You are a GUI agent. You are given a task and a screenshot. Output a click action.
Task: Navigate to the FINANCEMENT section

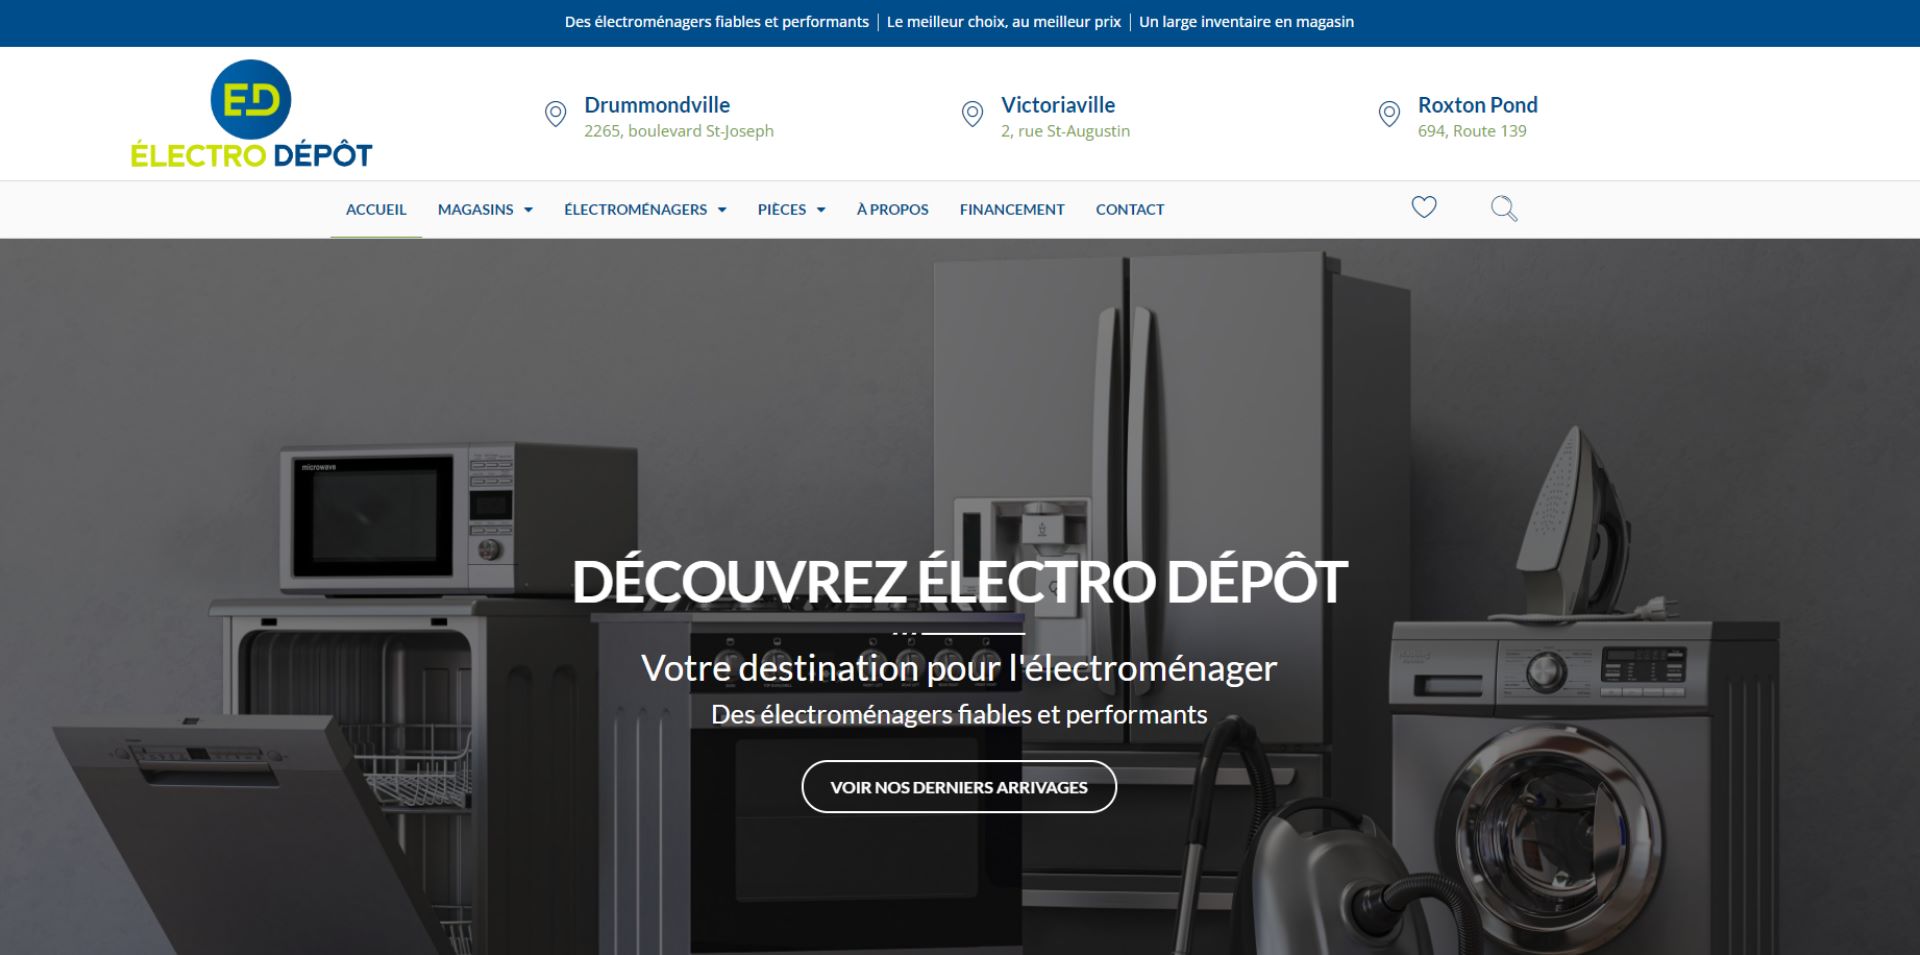(x=1012, y=209)
